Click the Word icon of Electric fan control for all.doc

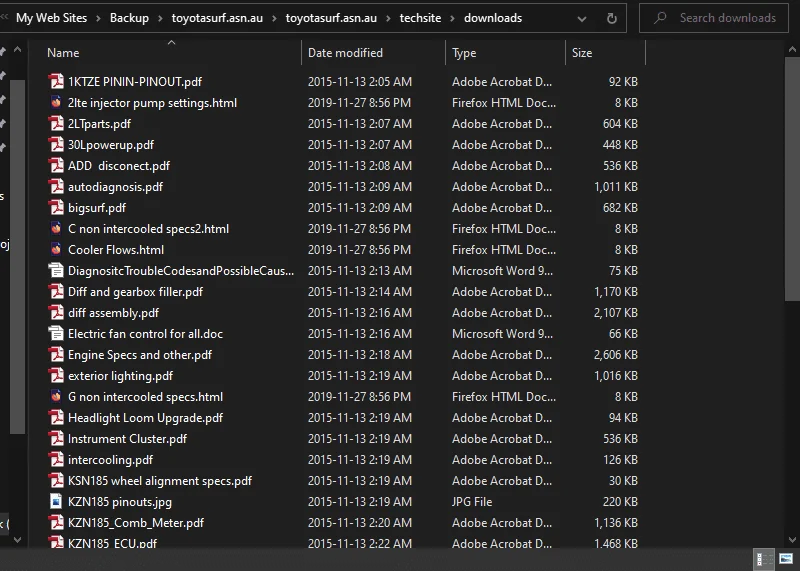56,333
